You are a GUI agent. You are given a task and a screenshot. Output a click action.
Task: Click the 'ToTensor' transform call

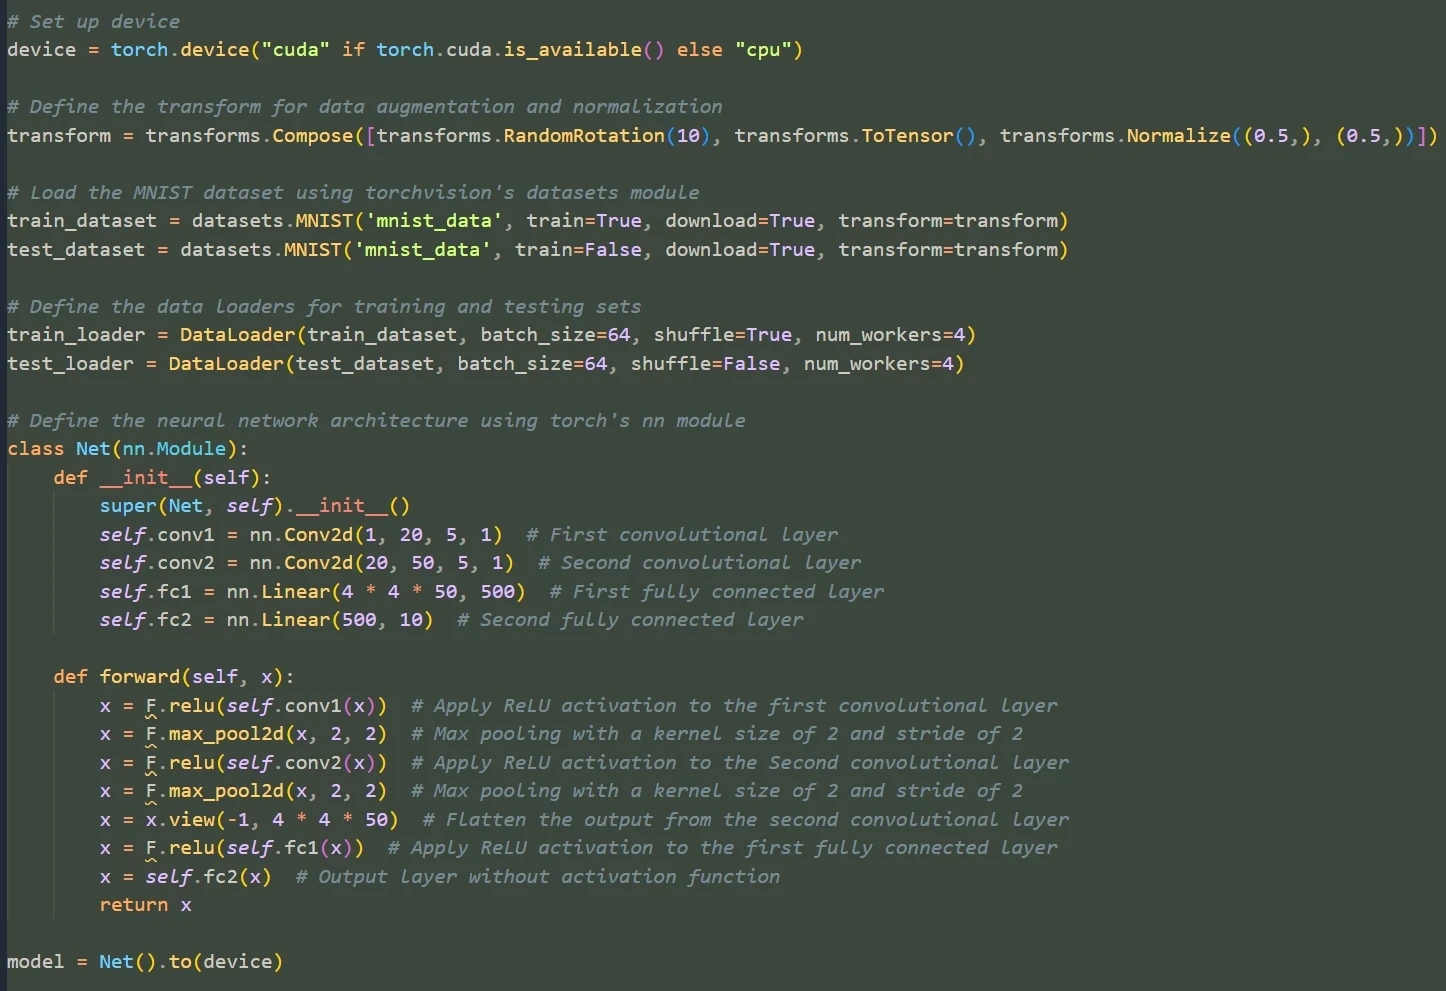coord(907,135)
